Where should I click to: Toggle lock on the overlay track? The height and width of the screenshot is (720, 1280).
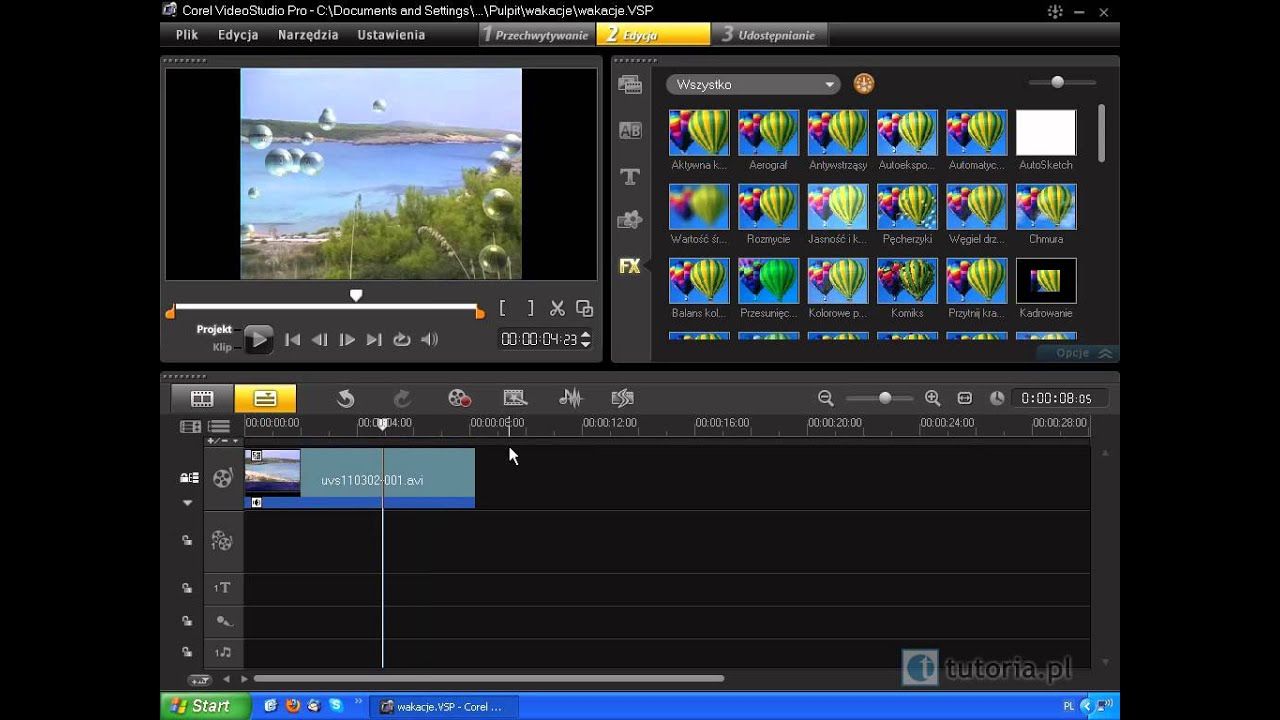(x=187, y=541)
